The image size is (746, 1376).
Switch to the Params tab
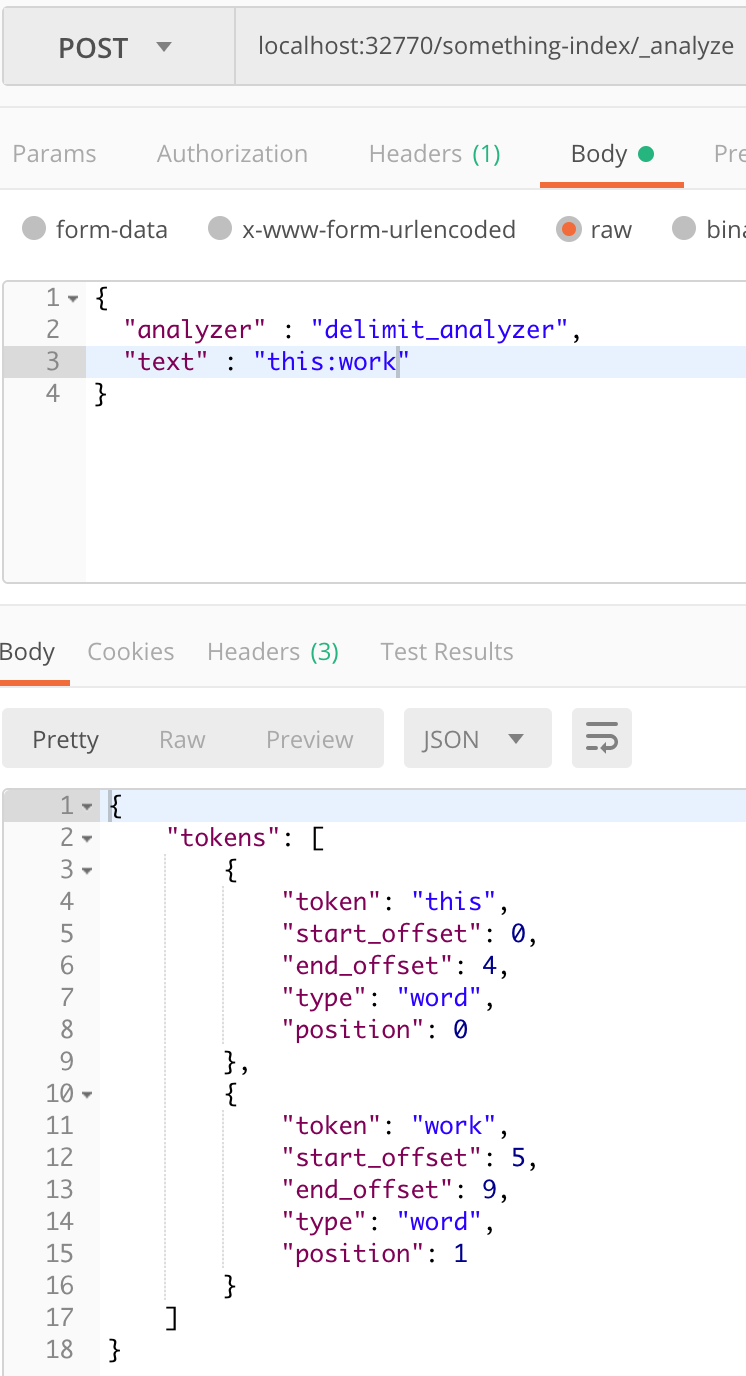click(x=54, y=153)
